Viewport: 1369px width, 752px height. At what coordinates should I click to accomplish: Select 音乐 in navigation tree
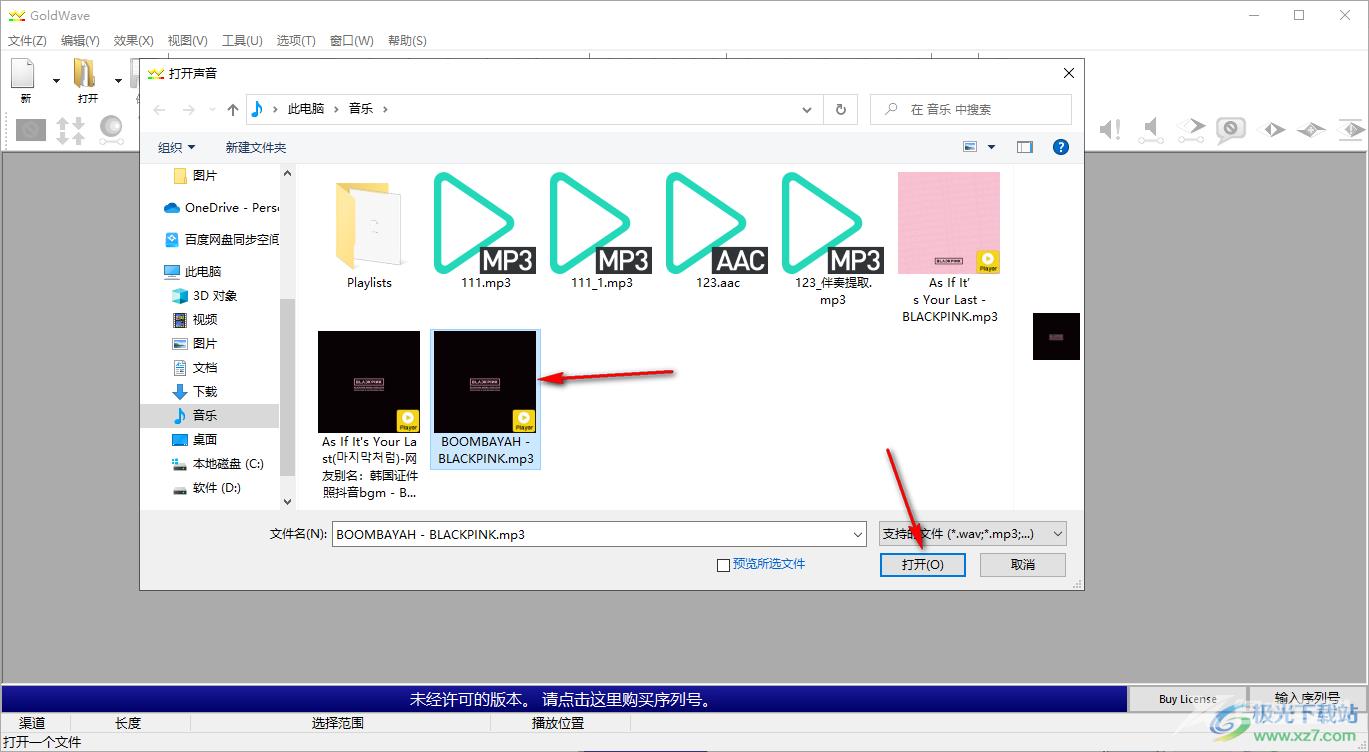pyautogui.click(x=210, y=415)
